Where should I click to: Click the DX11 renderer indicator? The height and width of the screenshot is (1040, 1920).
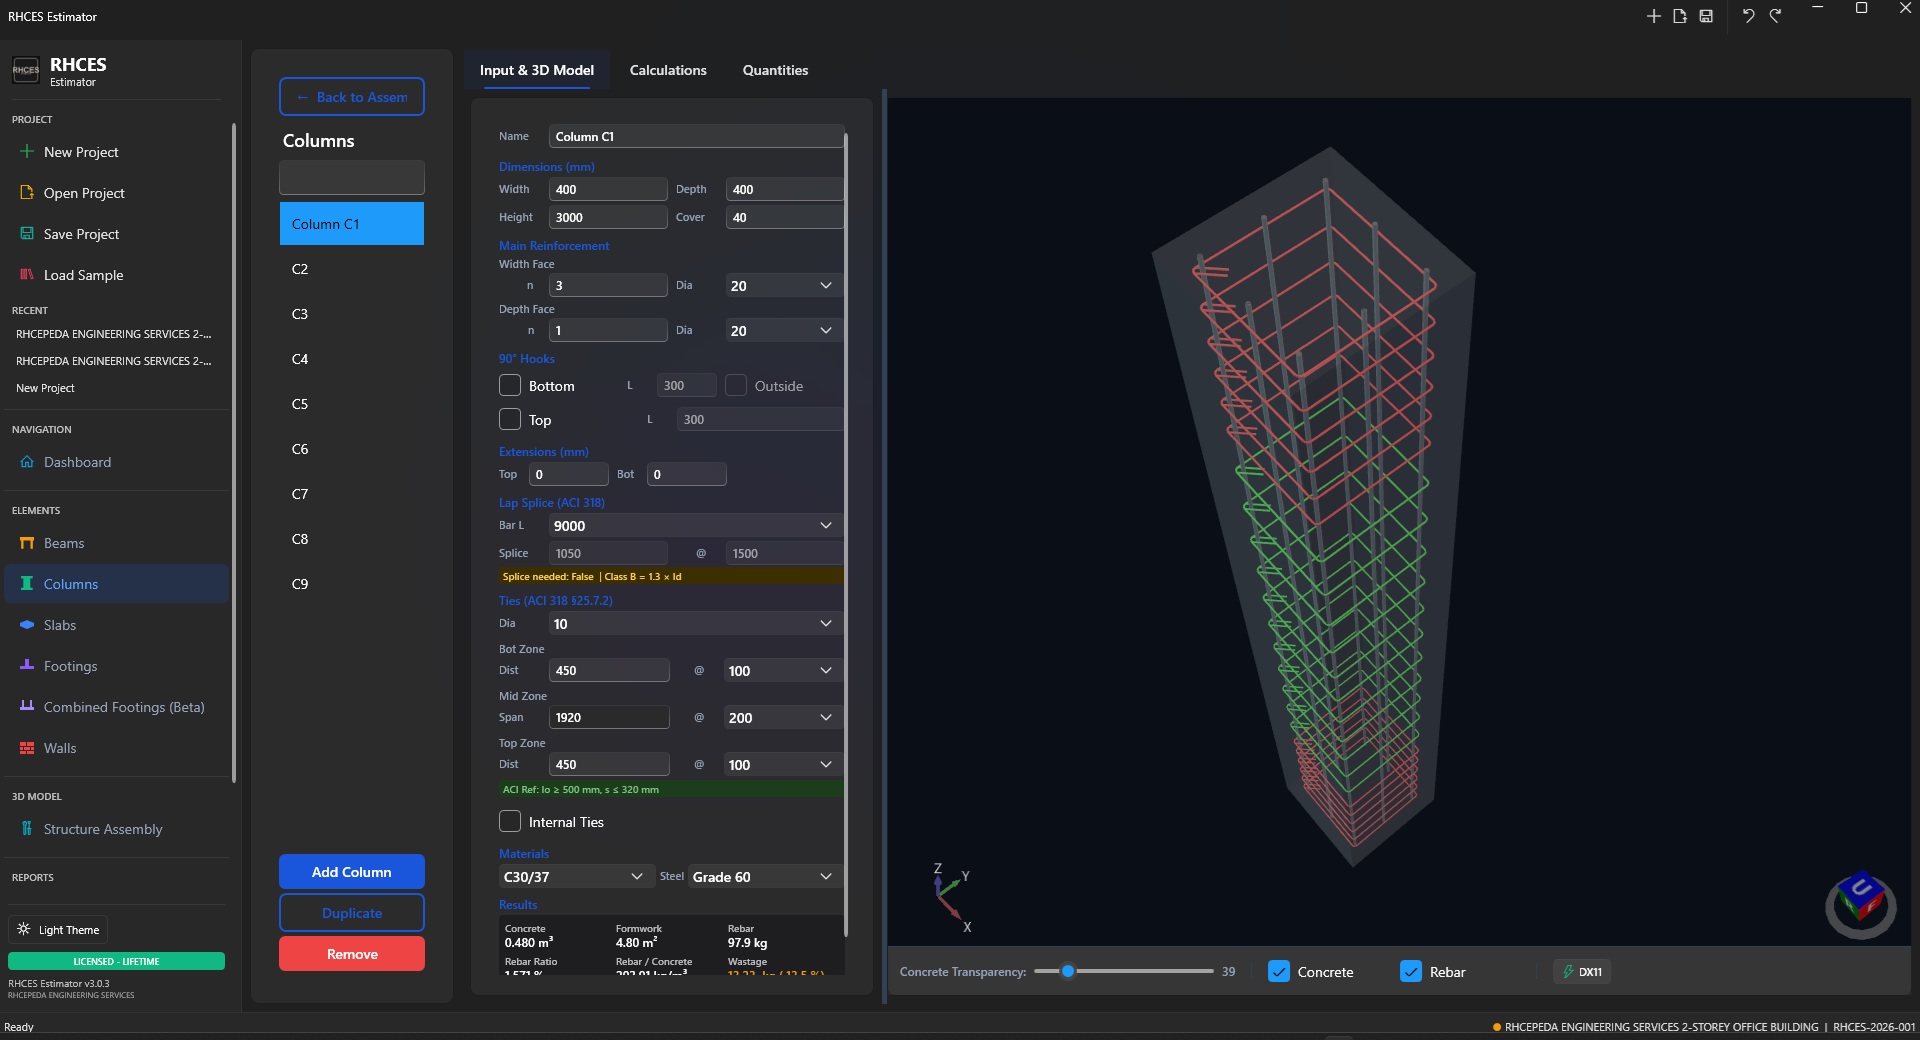pos(1582,971)
